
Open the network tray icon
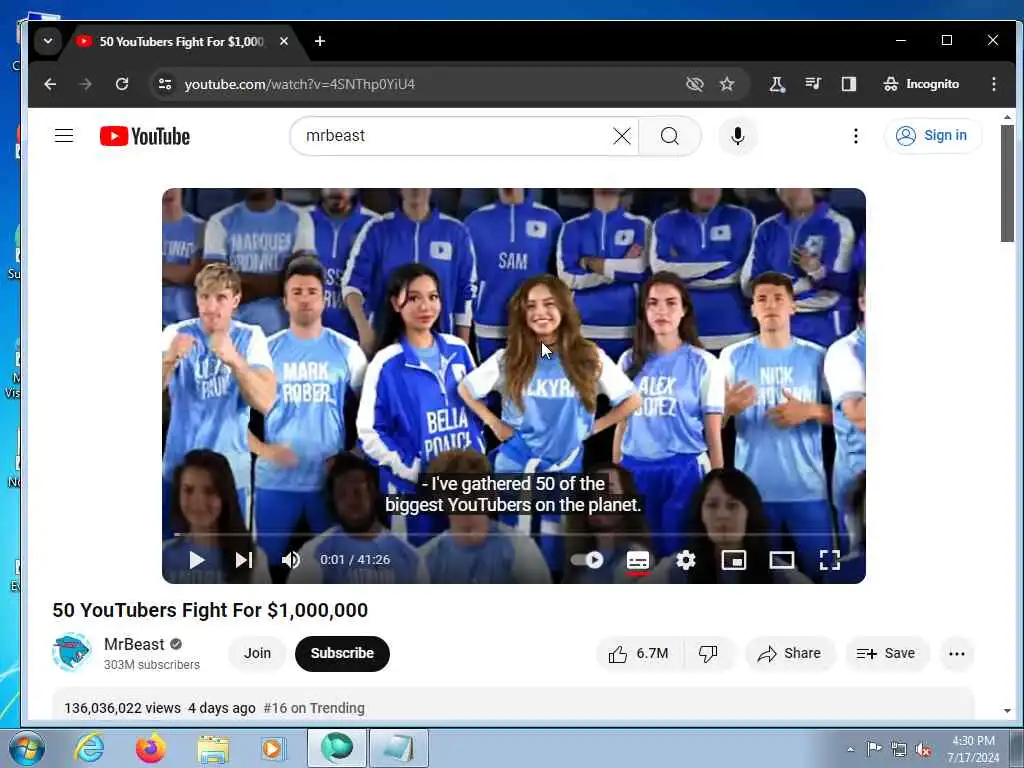899,750
